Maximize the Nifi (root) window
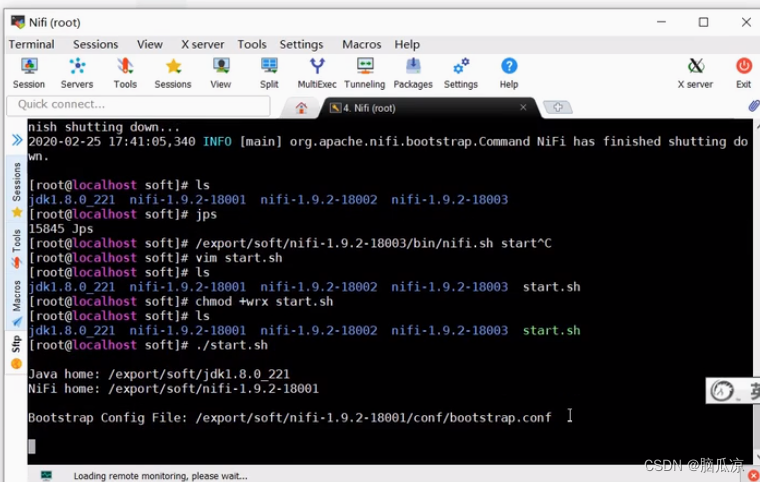Image resolution: width=760 pixels, height=482 pixels. pyautogui.click(x=703, y=22)
